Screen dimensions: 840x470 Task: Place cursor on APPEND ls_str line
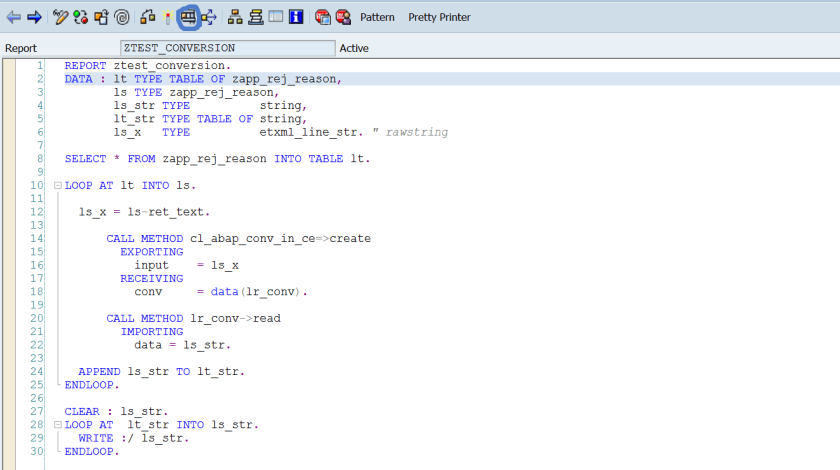(161, 371)
